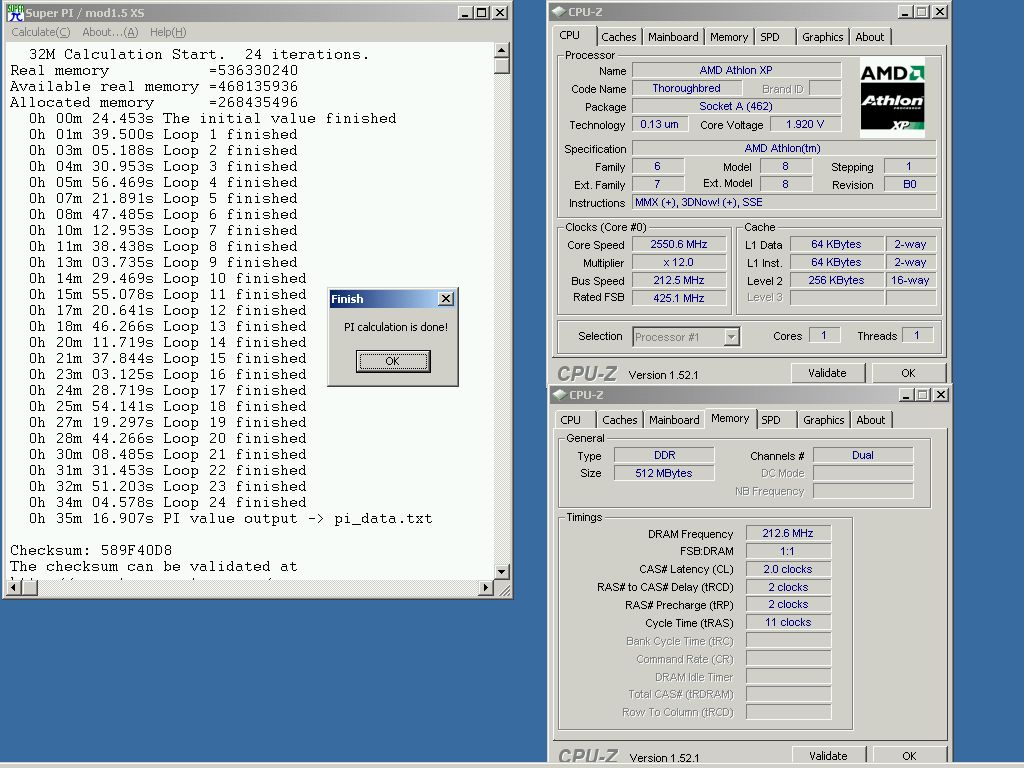Click the Level 2 256 KBytes value
The height and width of the screenshot is (768, 1024).
(837, 280)
